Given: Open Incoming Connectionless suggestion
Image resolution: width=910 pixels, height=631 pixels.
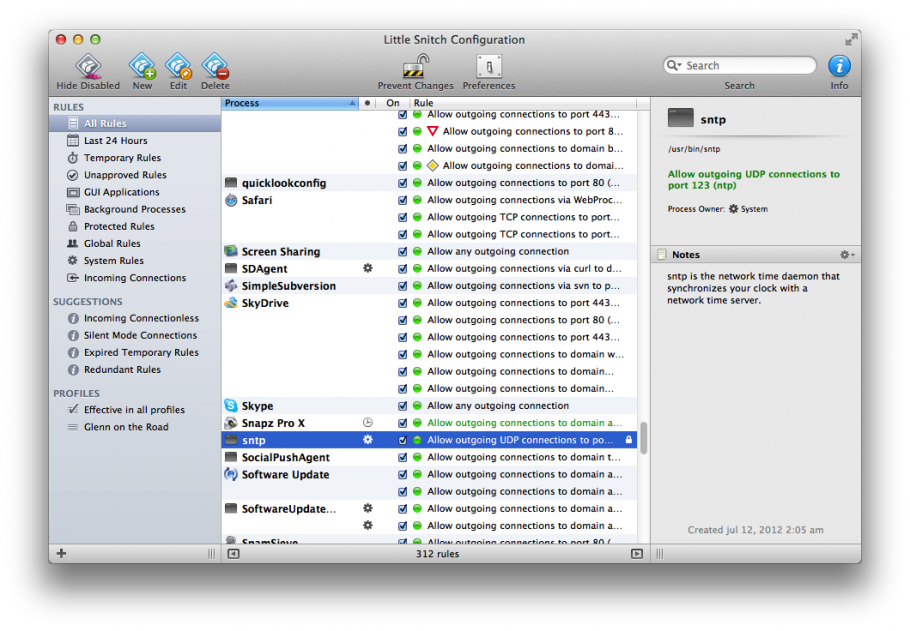Looking at the screenshot, I should tap(135, 318).
